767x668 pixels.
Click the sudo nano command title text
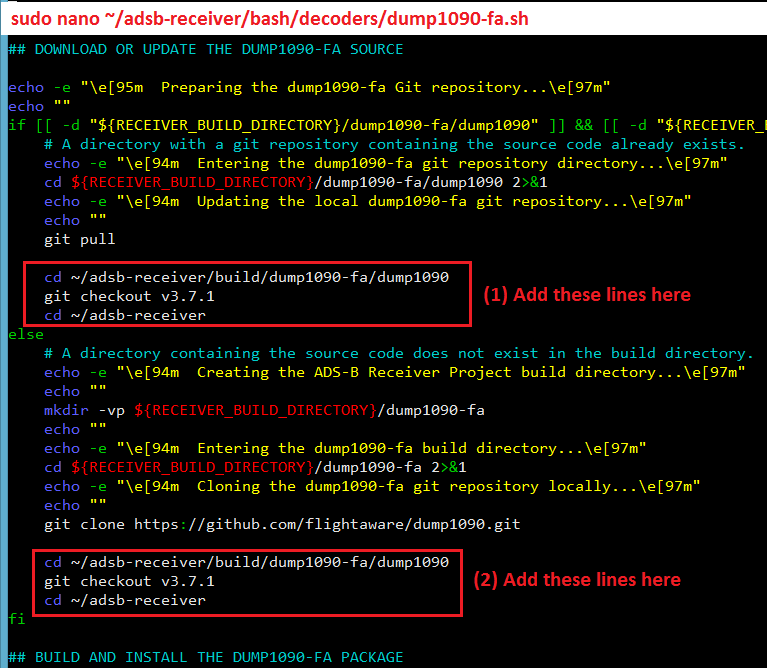tap(270, 19)
